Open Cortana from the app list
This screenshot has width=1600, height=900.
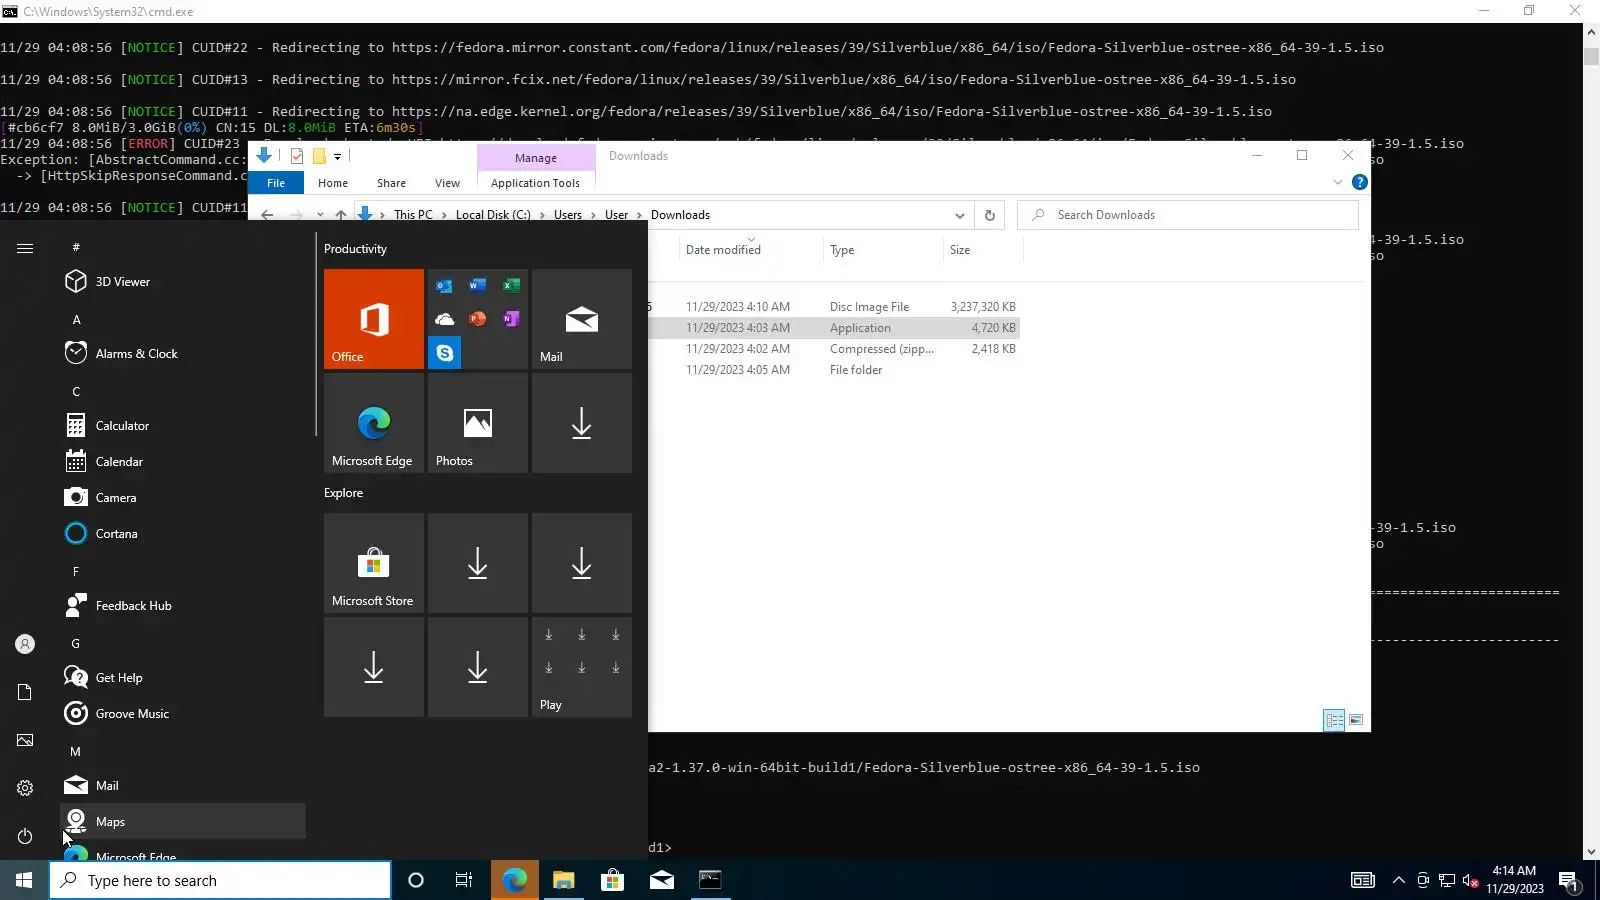point(183,534)
